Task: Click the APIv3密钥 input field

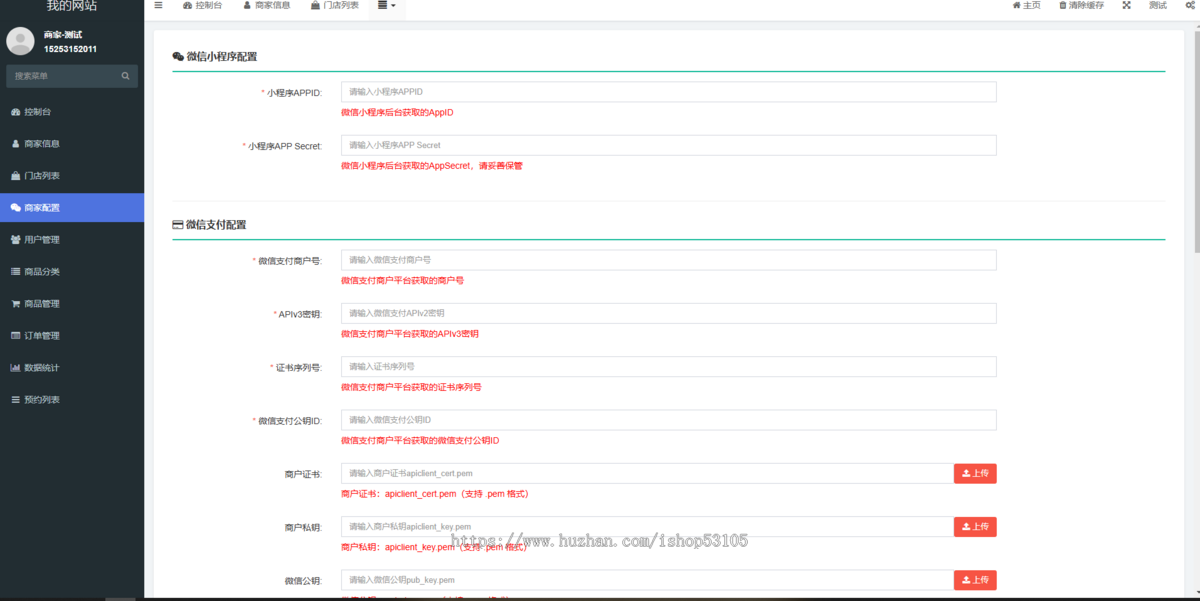Action: click(x=669, y=313)
